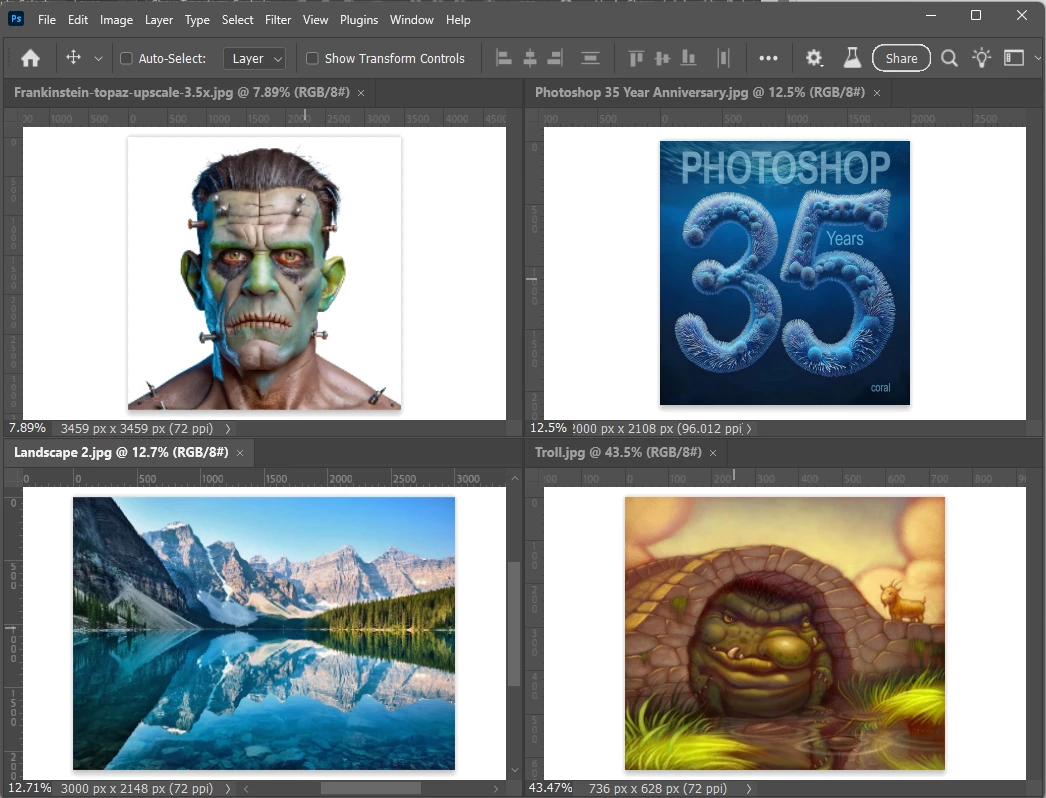Screen dimensions: 1046x798
Task: Click the align vertical centers icon
Action: pyautogui.click(x=662, y=59)
